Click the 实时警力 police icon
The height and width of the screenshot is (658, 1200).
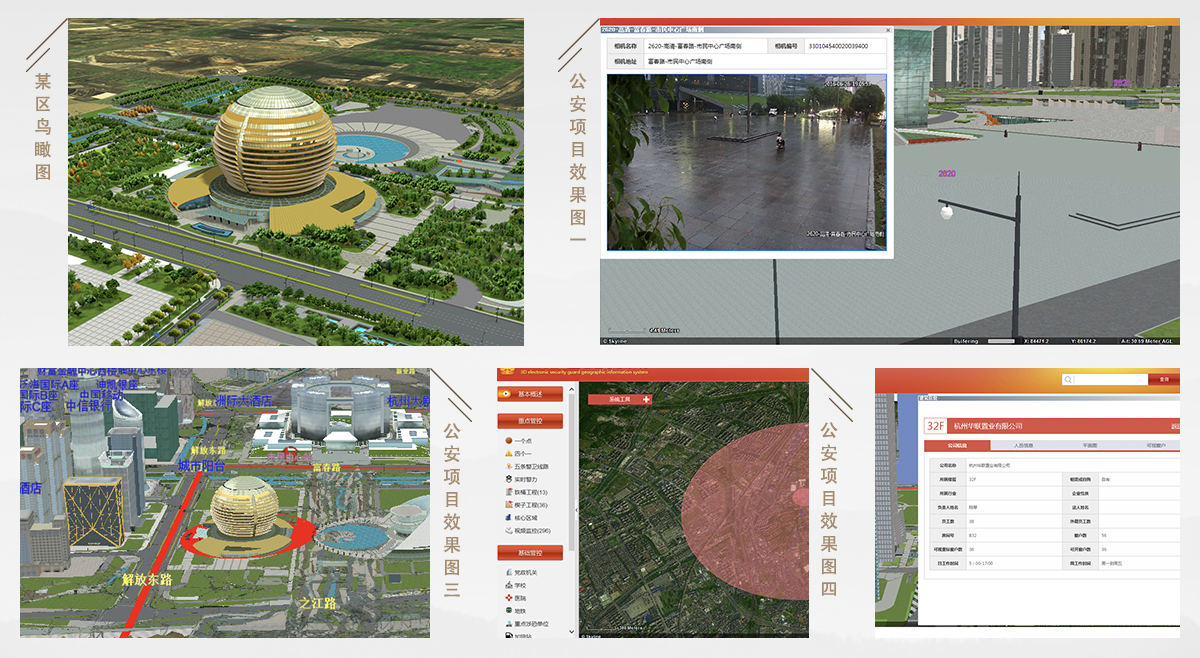point(508,479)
